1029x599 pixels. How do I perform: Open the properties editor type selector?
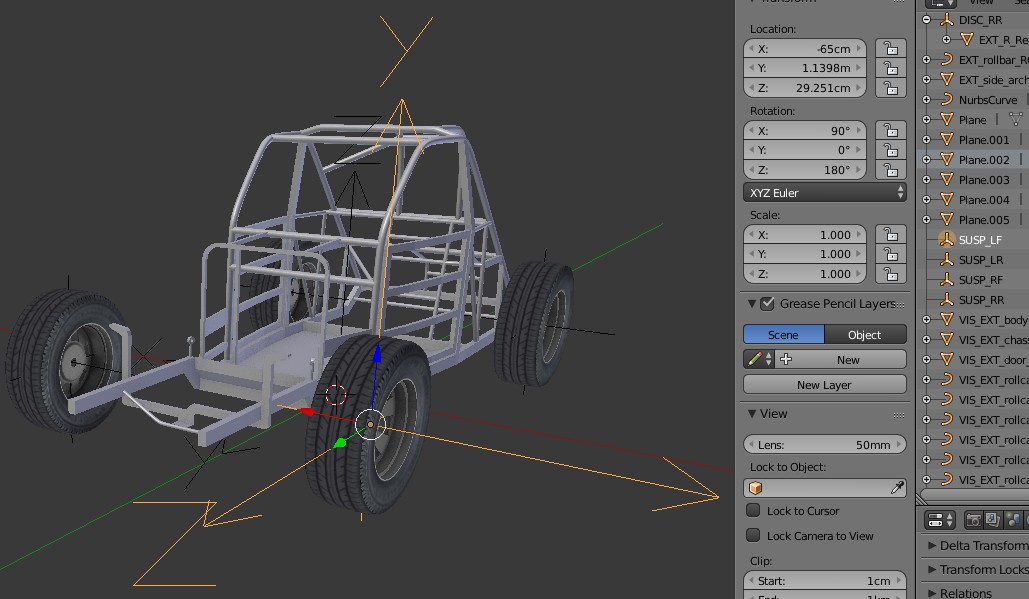pos(940,520)
